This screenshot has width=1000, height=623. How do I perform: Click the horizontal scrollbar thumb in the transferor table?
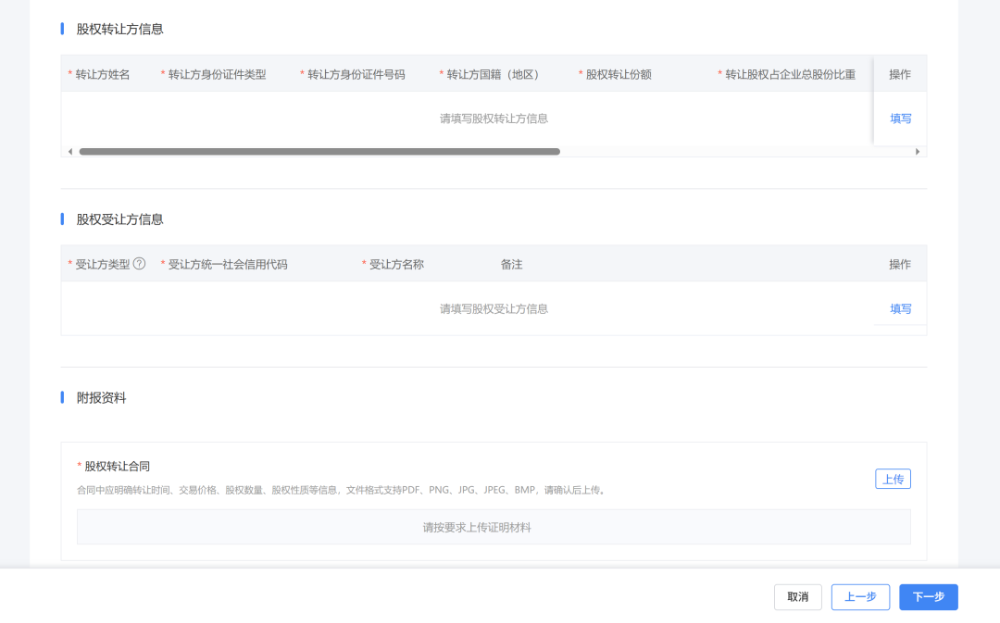320,152
